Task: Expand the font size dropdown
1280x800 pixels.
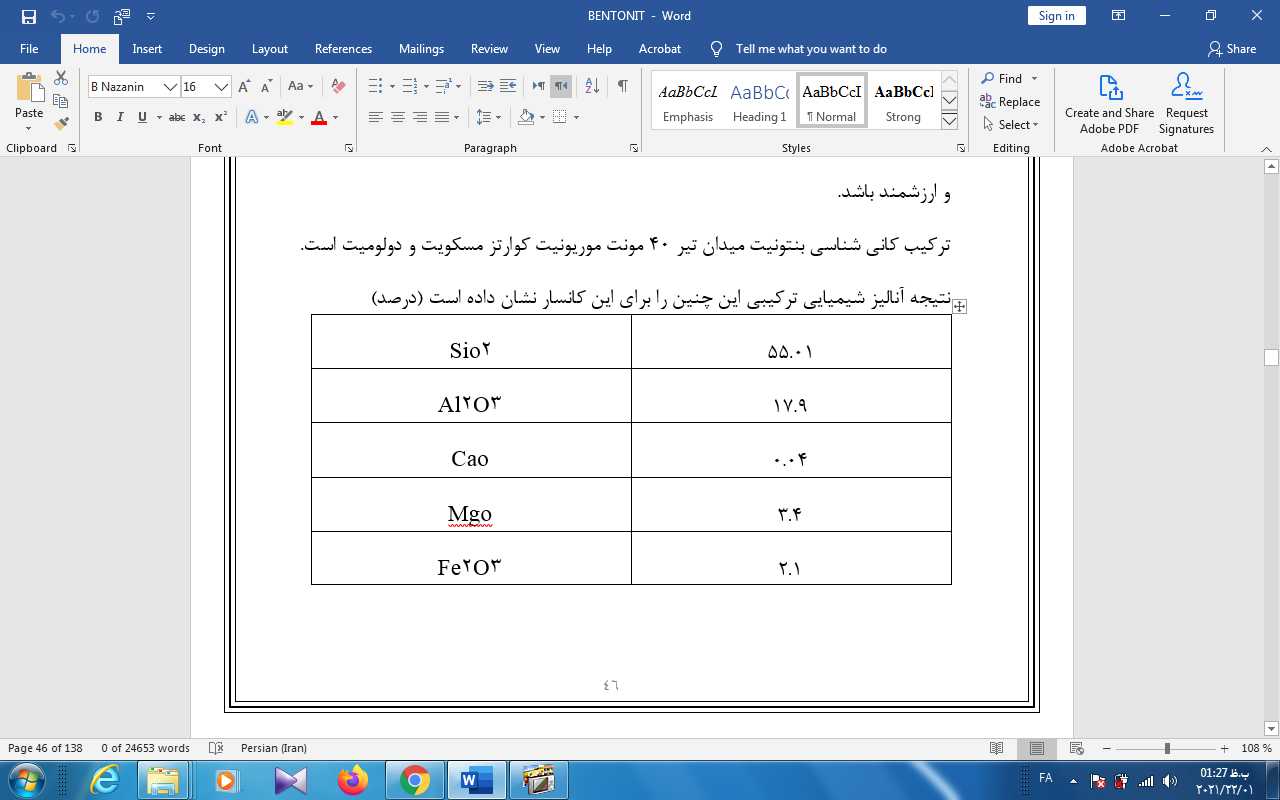Action: 222,87
